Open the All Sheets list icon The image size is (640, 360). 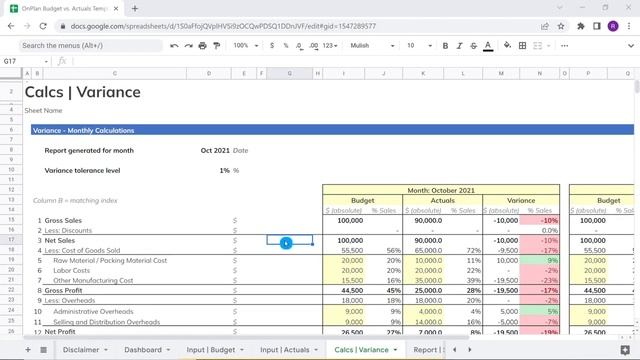click(x=43, y=350)
